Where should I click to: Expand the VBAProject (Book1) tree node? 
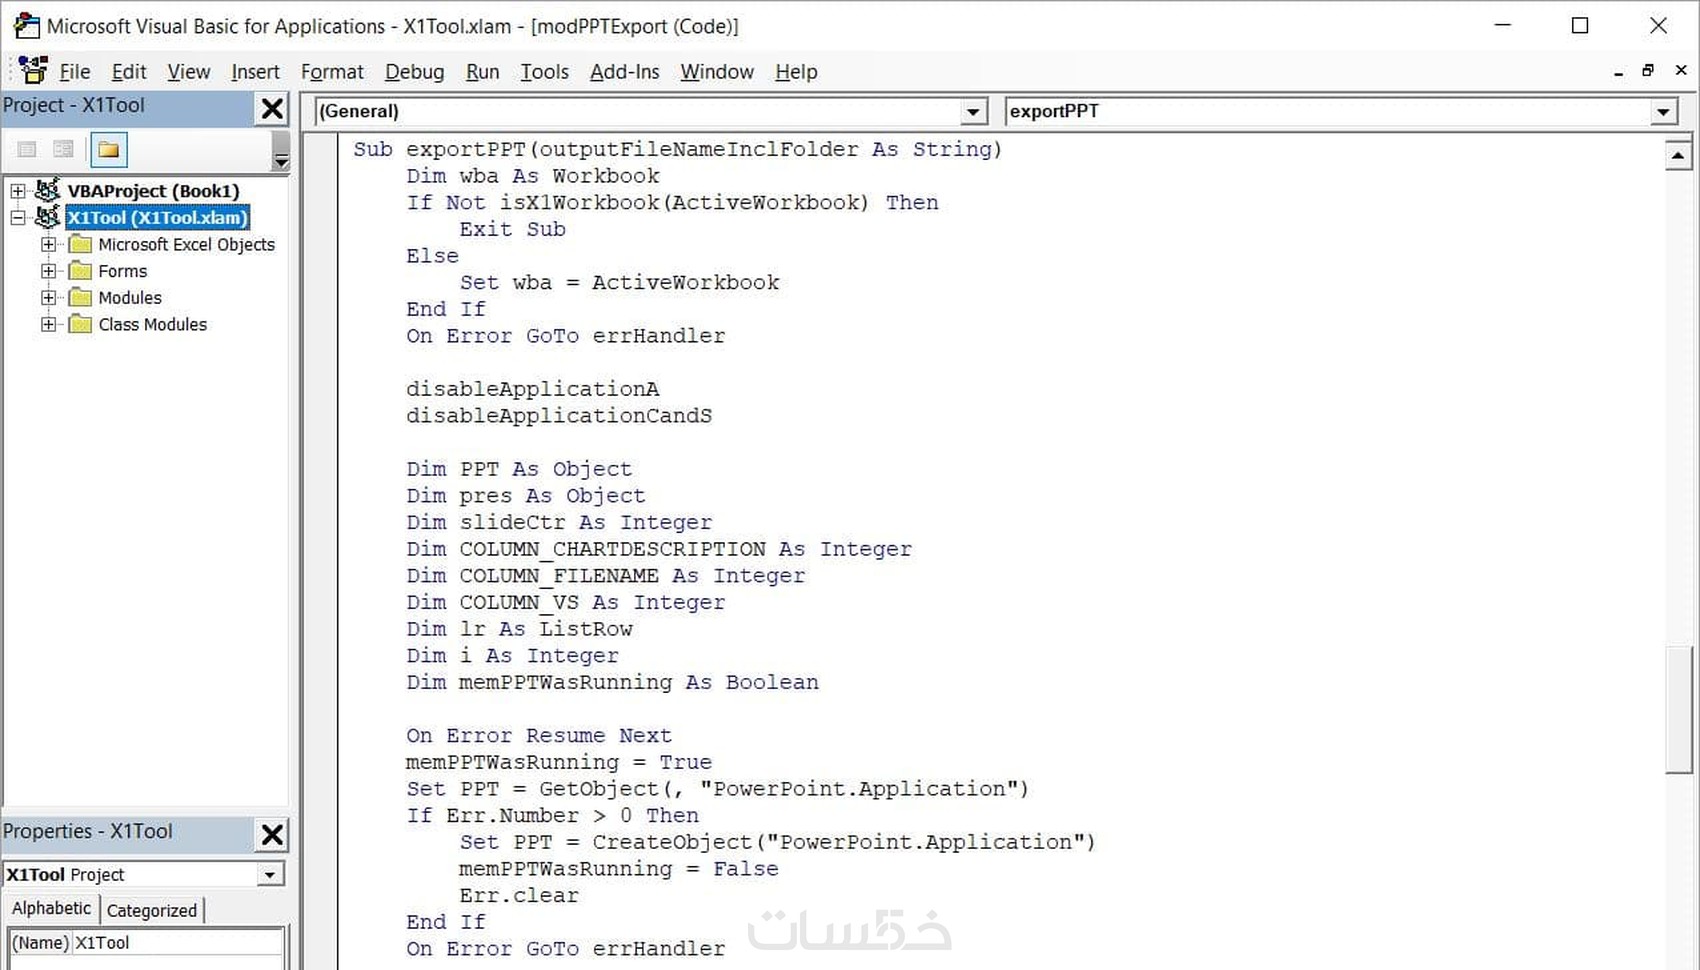tap(18, 191)
